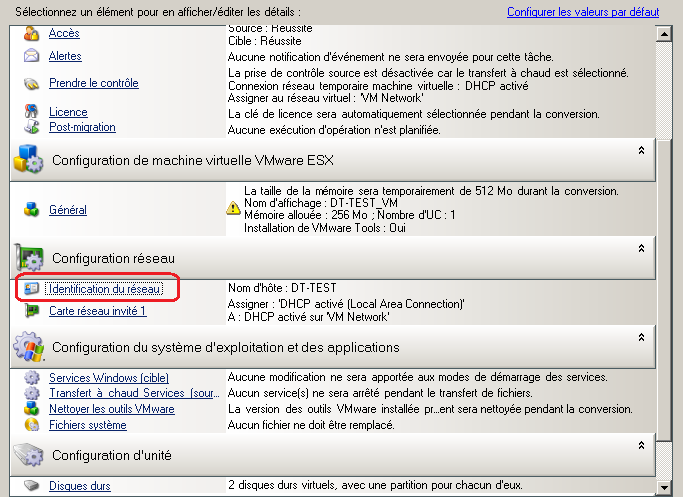Click the scrollbar down arrow
This screenshot has height=497, width=683.
664,487
